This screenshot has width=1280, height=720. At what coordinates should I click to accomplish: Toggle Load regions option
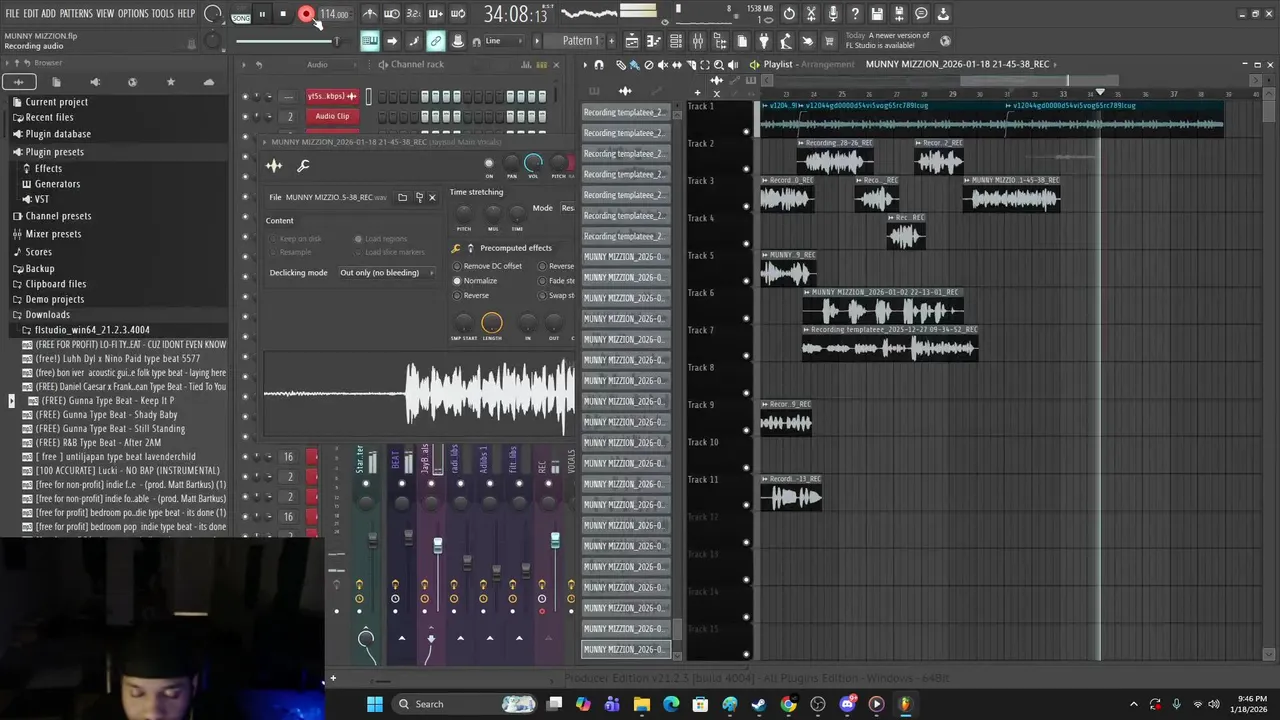pyautogui.click(x=380, y=239)
